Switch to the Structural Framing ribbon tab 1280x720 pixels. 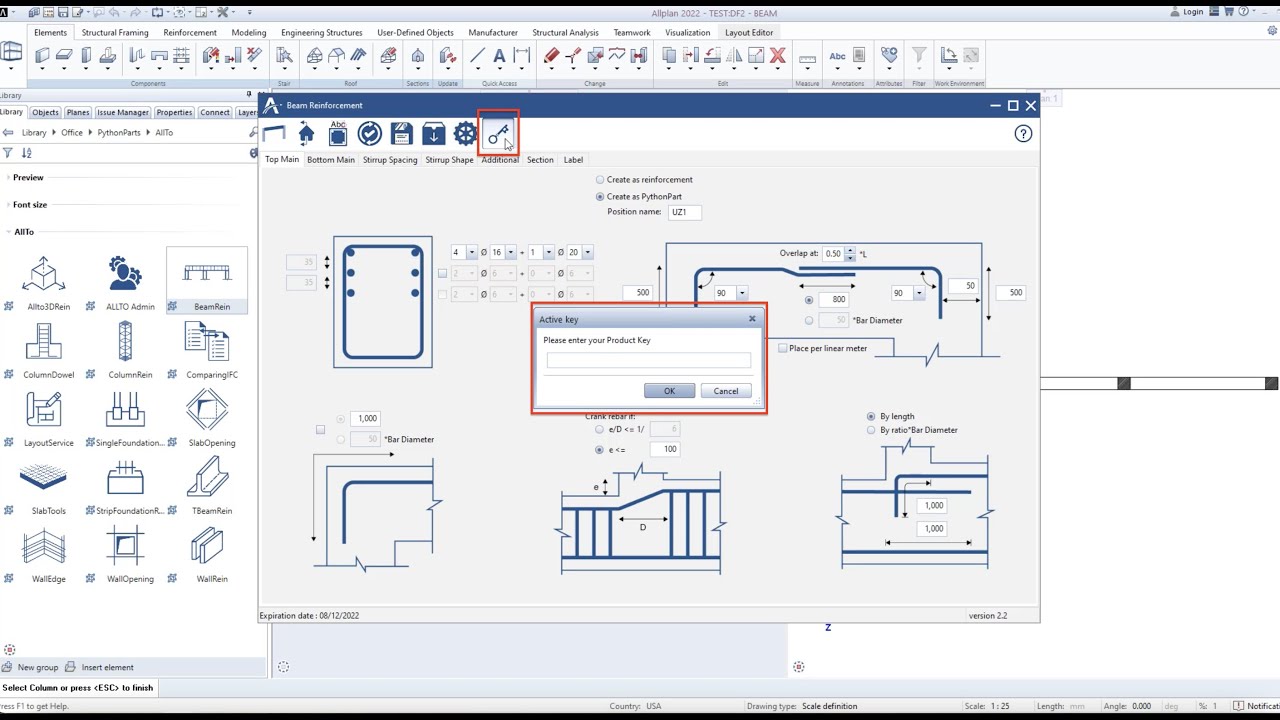(115, 32)
